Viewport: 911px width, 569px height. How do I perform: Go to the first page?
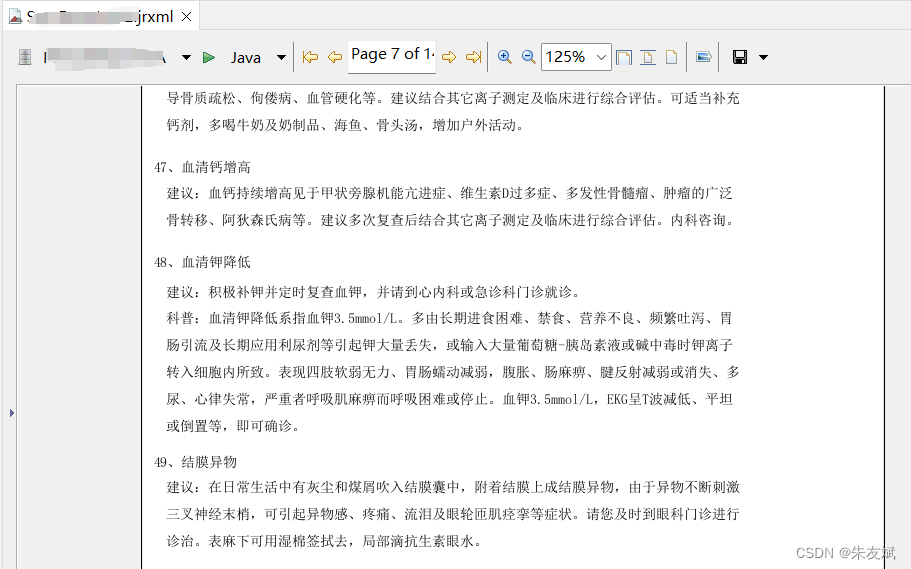click(310, 57)
